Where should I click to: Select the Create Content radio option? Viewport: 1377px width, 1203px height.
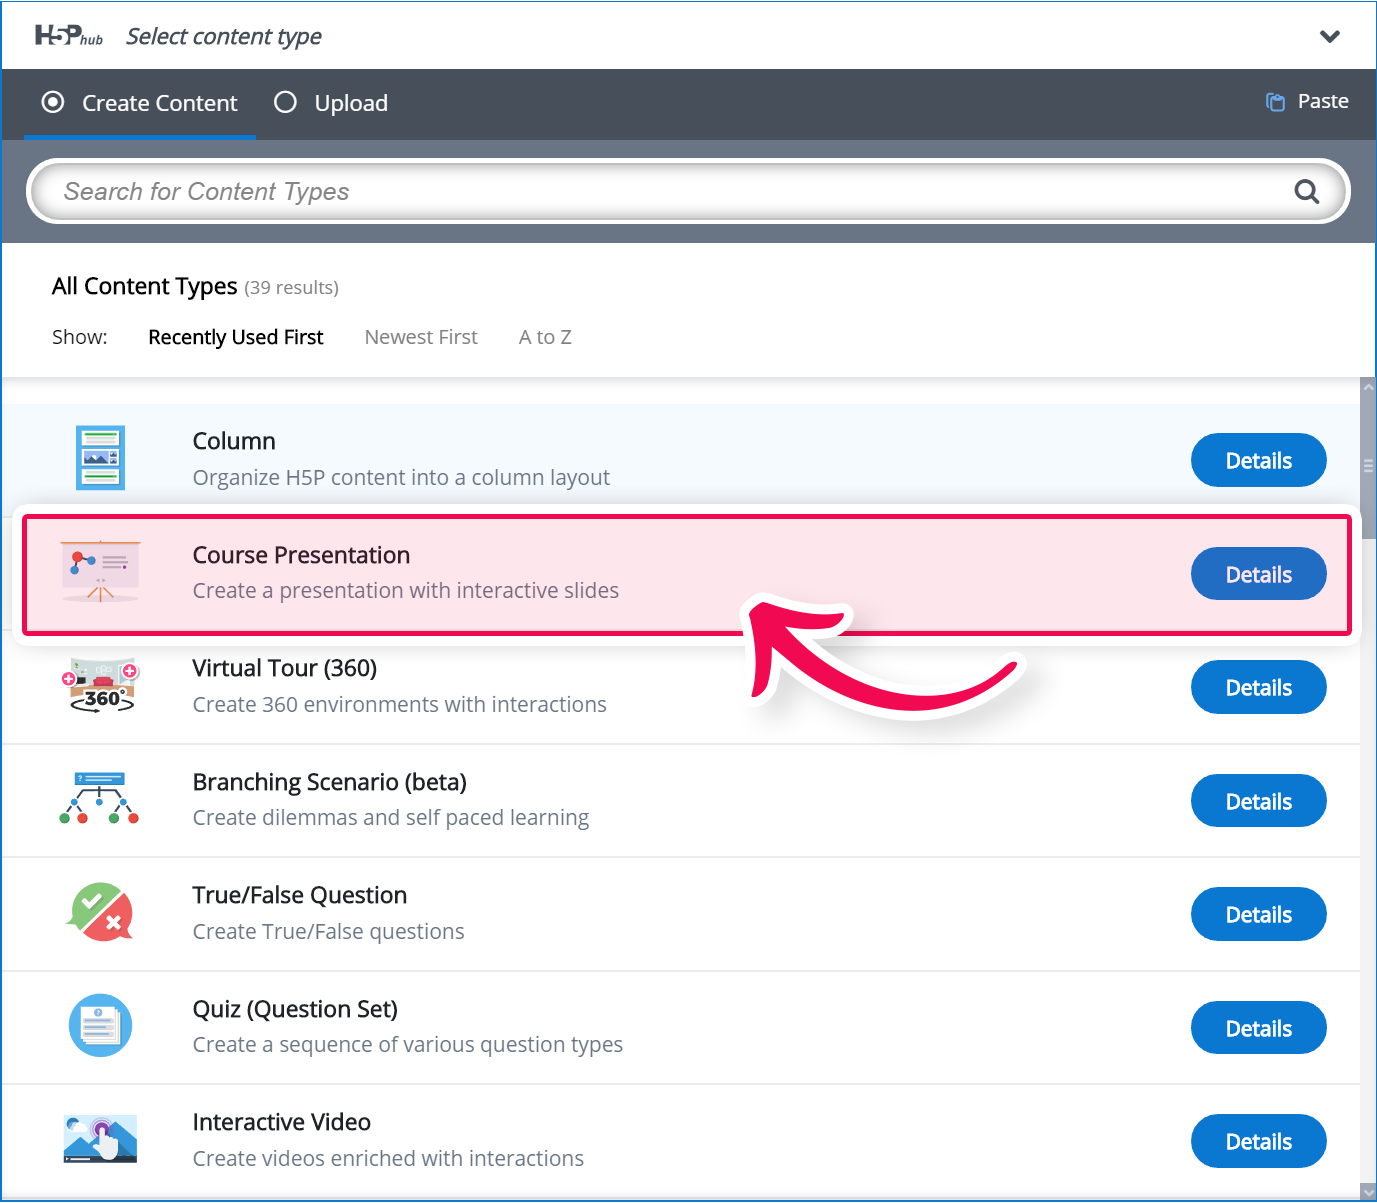(x=53, y=103)
